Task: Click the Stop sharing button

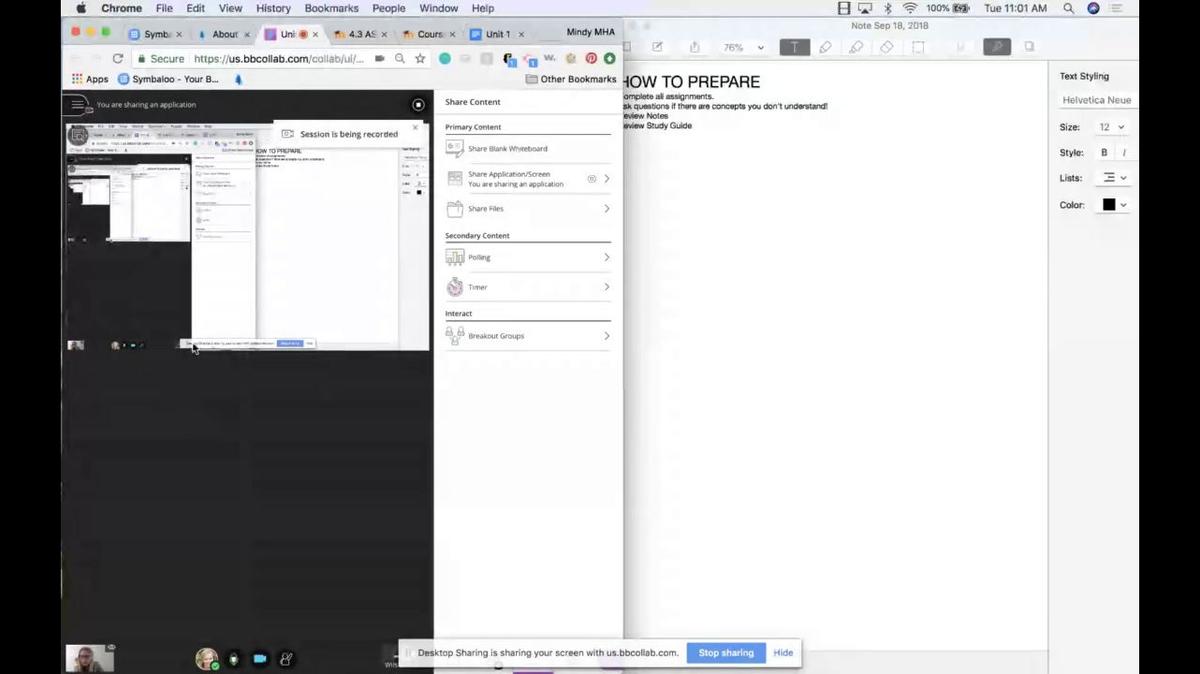Action: (725, 653)
